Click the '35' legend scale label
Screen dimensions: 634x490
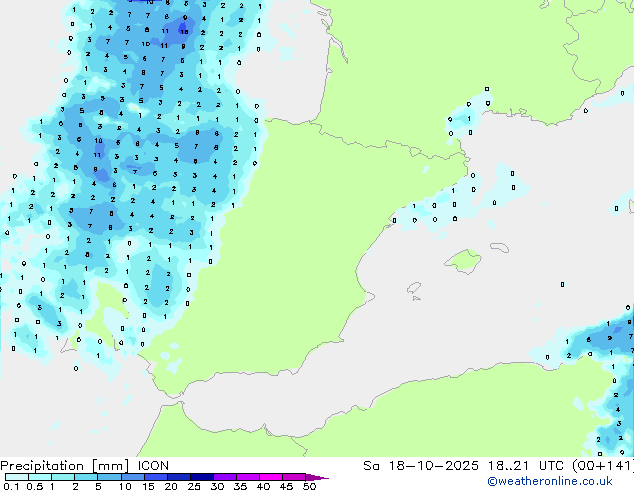pos(240,486)
